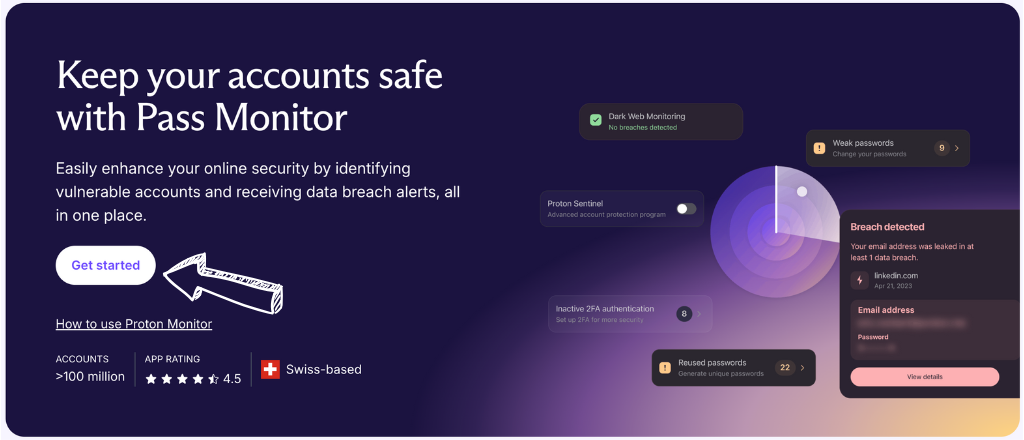Click the View details button
The height and width of the screenshot is (440, 1024).
[x=925, y=377]
